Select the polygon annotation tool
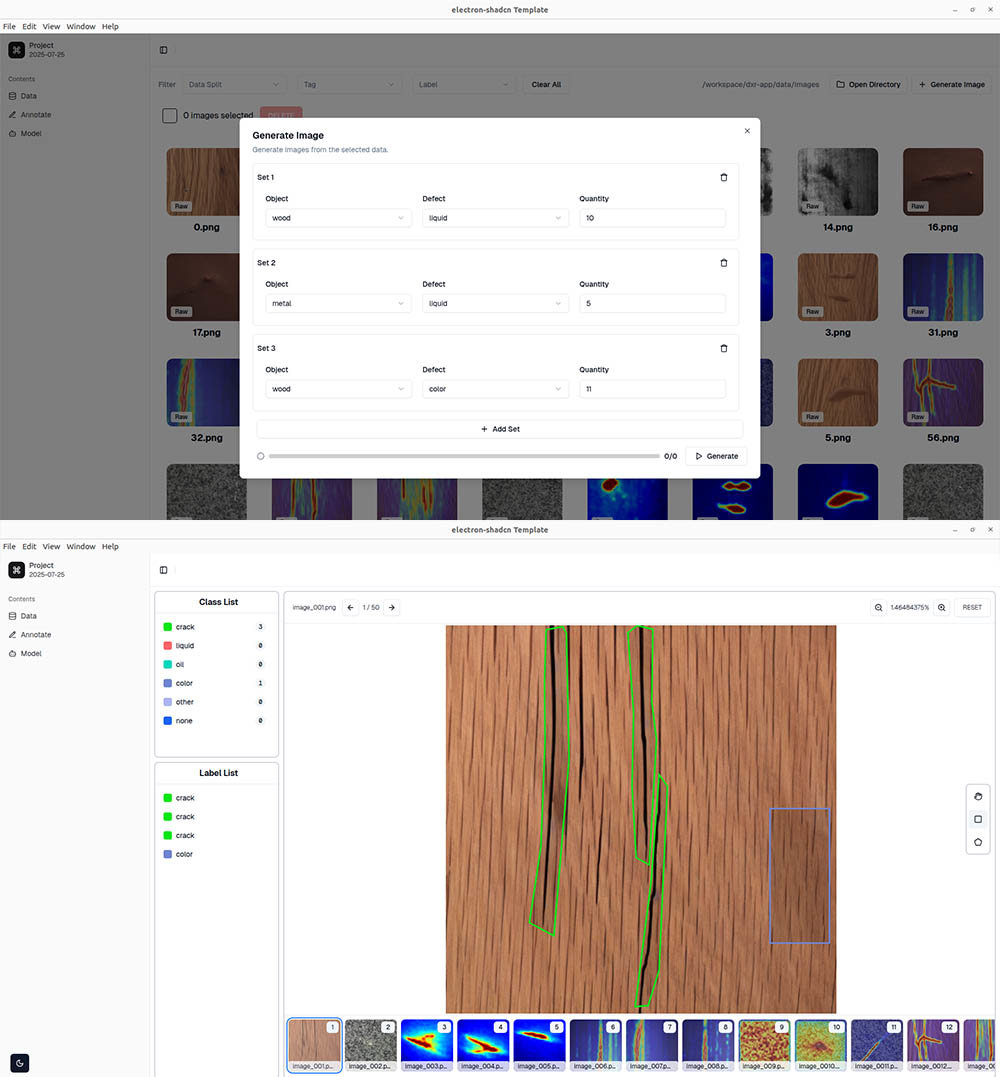This screenshot has width=1000, height=1077. (977, 842)
